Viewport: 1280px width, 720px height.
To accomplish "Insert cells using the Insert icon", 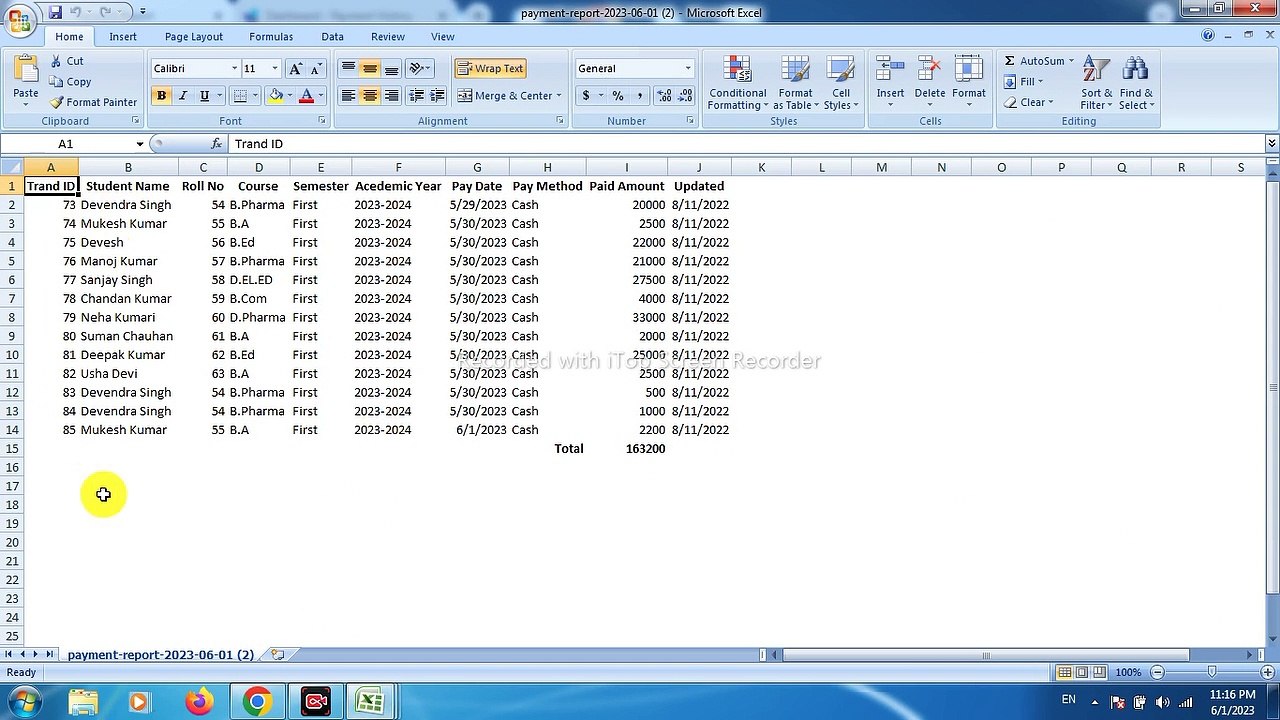I will tap(890, 69).
